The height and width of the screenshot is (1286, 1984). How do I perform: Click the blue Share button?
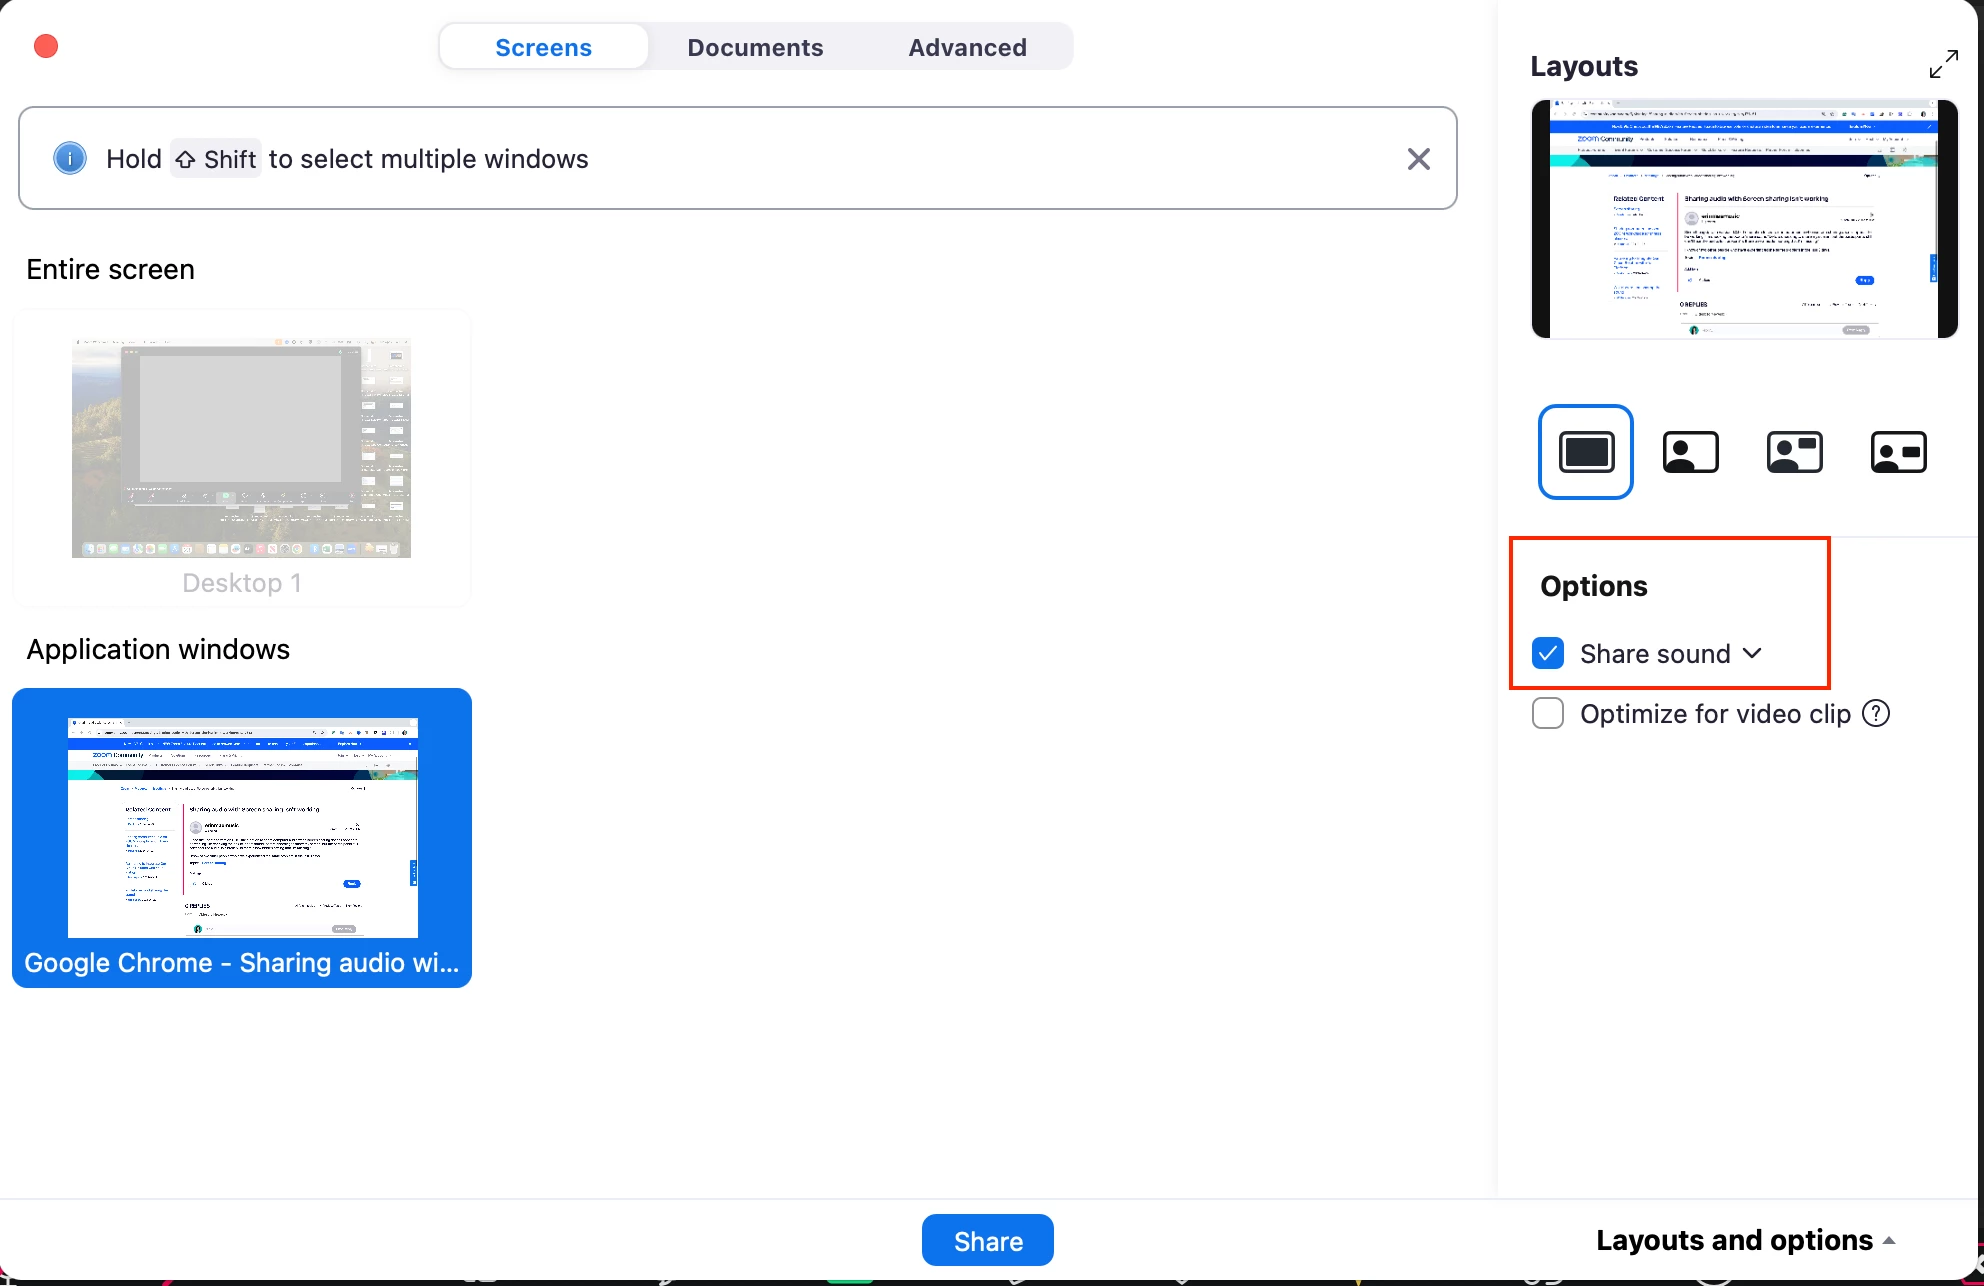(x=987, y=1240)
